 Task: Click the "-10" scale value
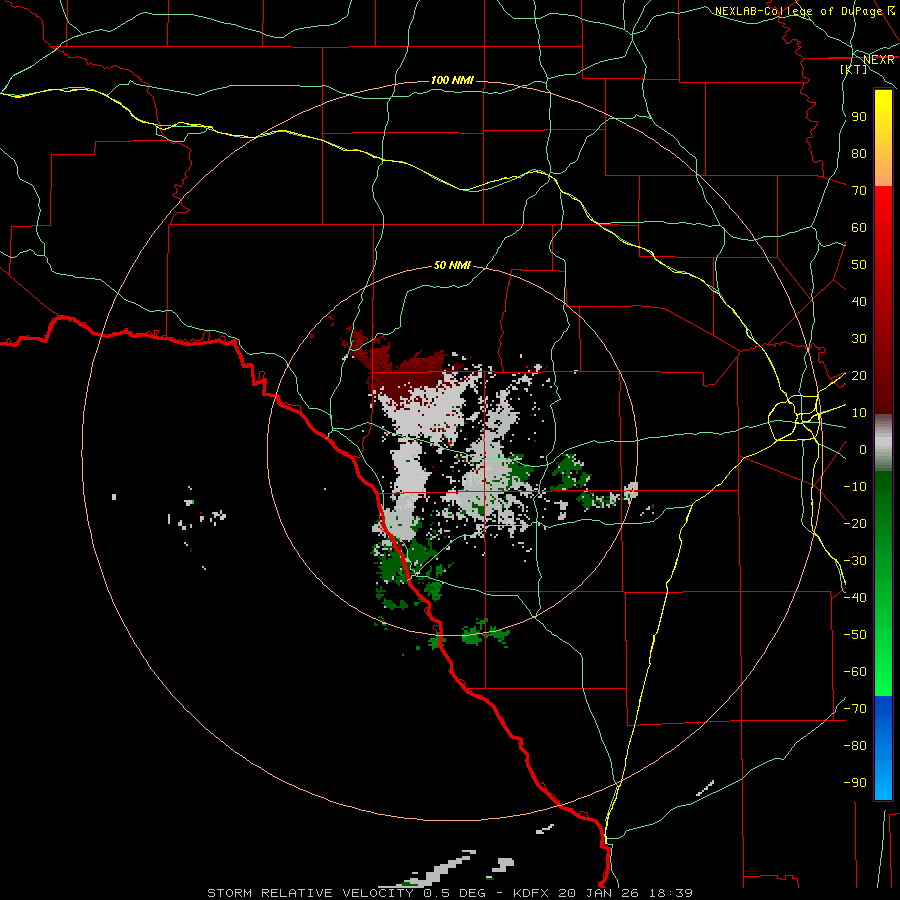click(x=855, y=487)
